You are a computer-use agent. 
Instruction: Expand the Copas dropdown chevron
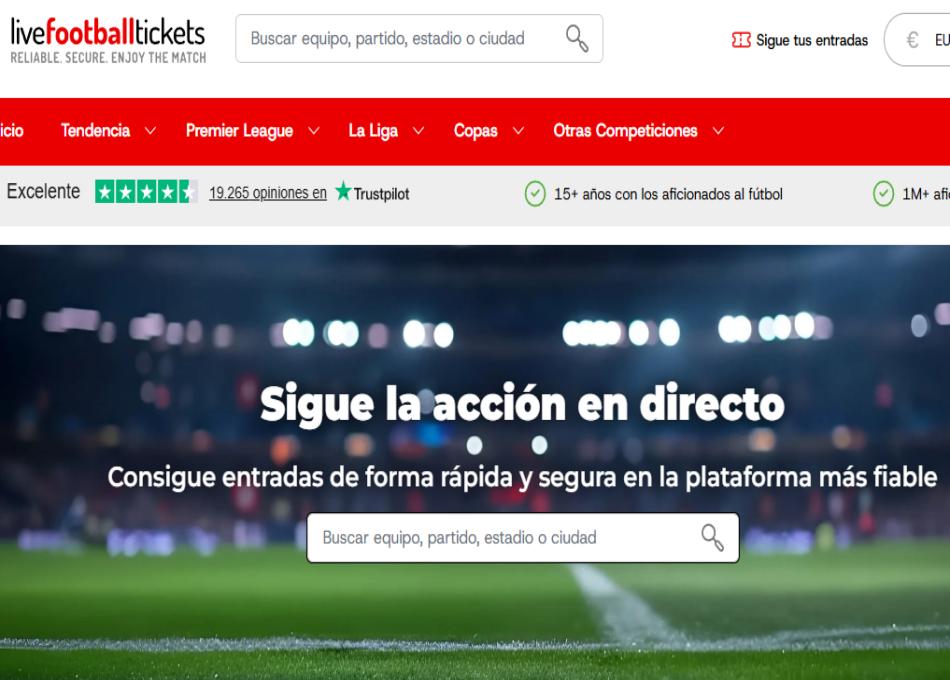tap(518, 131)
